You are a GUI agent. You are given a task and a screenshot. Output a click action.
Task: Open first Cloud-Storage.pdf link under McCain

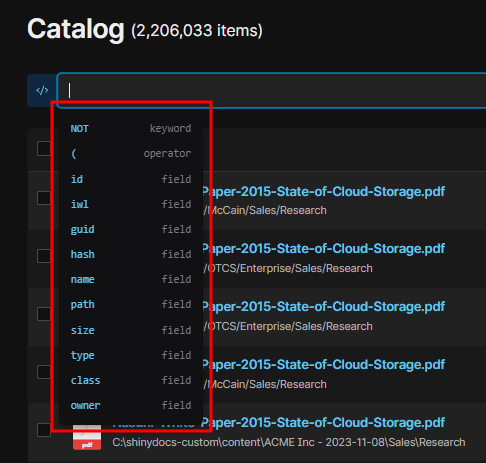point(324,192)
